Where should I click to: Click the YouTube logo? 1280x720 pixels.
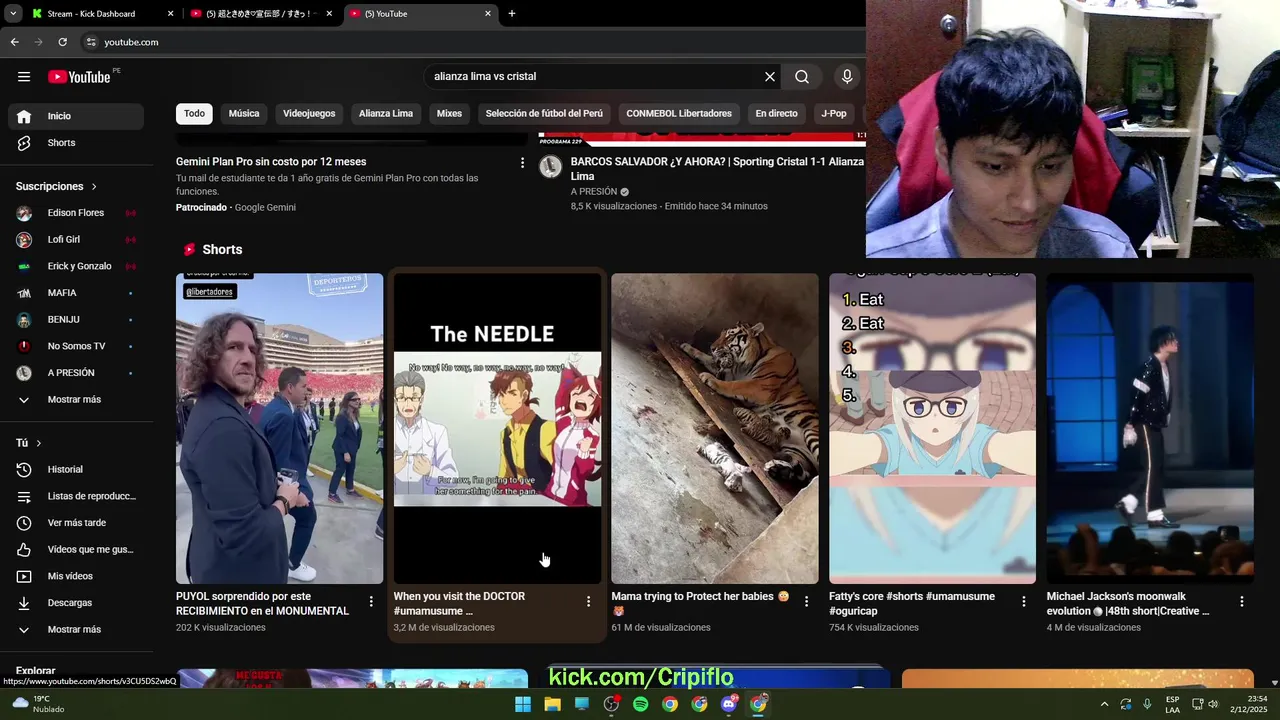[x=79, y=77]
